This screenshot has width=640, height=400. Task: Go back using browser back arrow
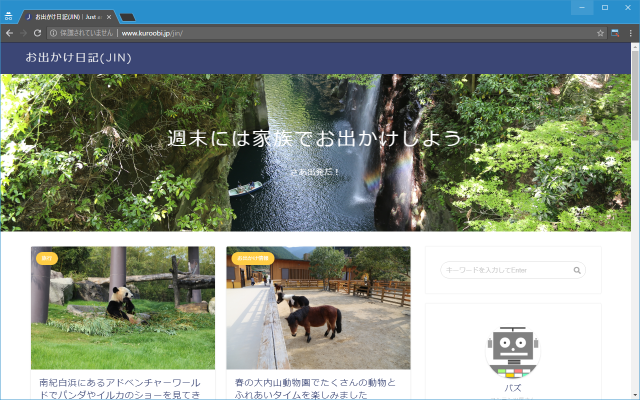[x=9, y=33]
